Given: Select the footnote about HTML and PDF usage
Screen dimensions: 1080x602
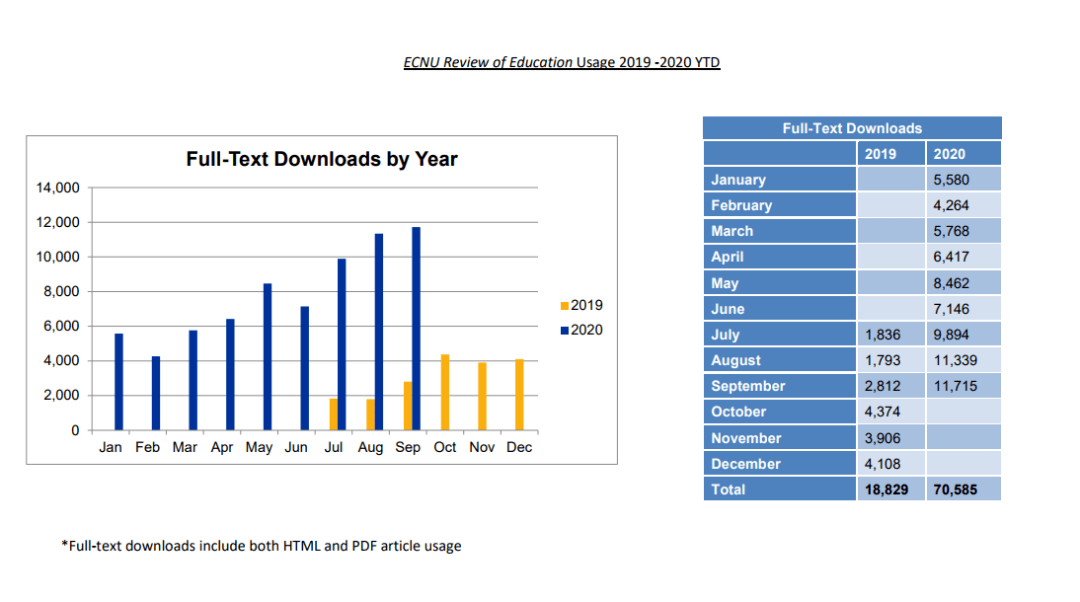Looking at the screenshot, I should (261, 546).
